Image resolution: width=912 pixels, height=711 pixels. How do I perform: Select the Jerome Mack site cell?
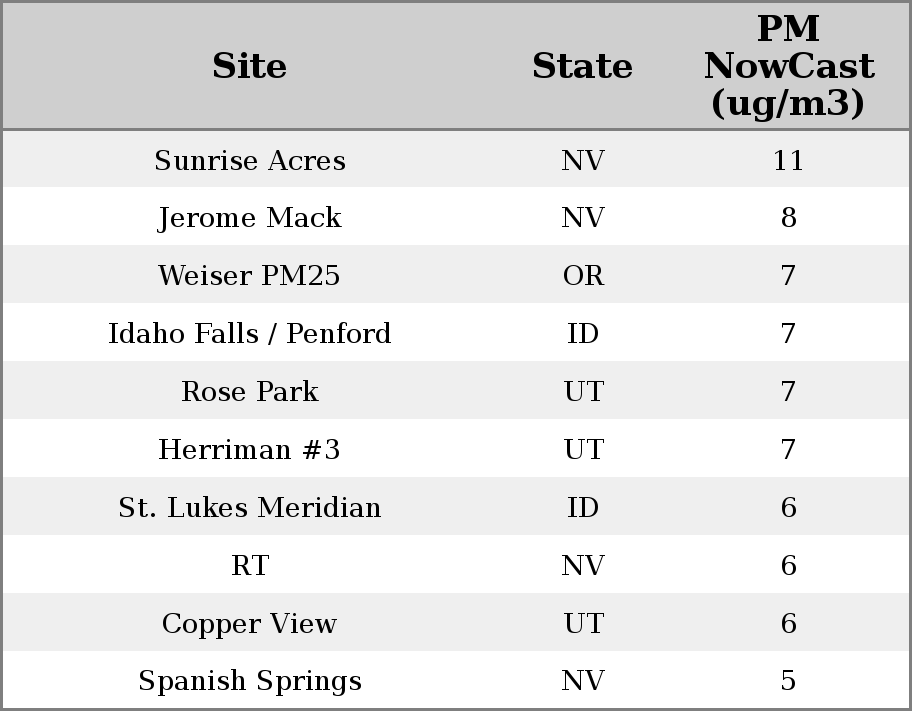click(x=250, y=218)
